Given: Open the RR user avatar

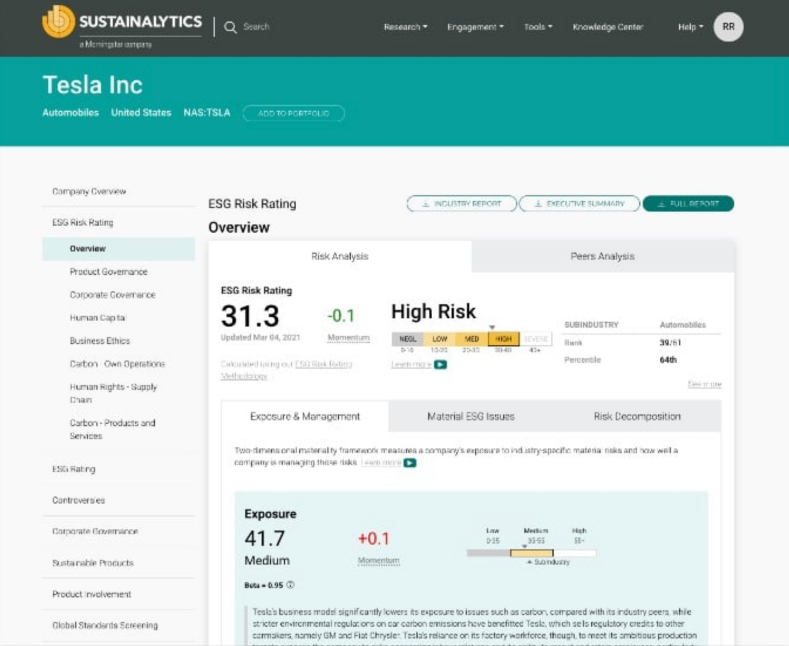Looking at the screenshot, I should (x=728, y=27).
